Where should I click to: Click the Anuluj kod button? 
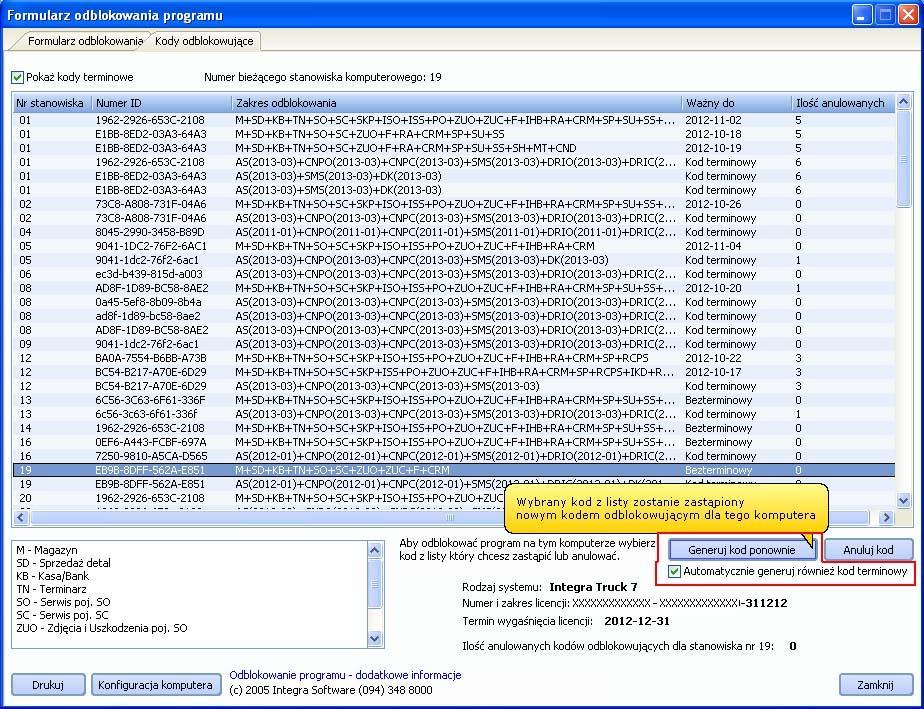(x=868, y=550)
